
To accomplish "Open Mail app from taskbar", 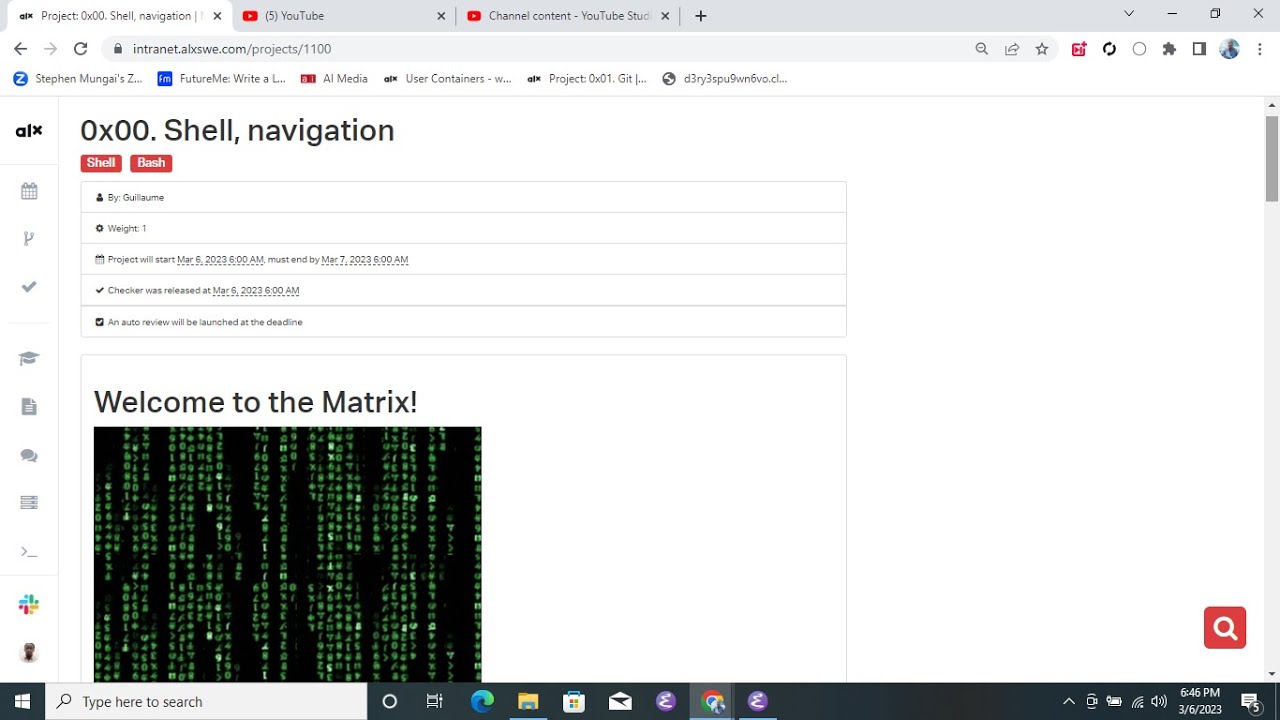I will (620, 701).
